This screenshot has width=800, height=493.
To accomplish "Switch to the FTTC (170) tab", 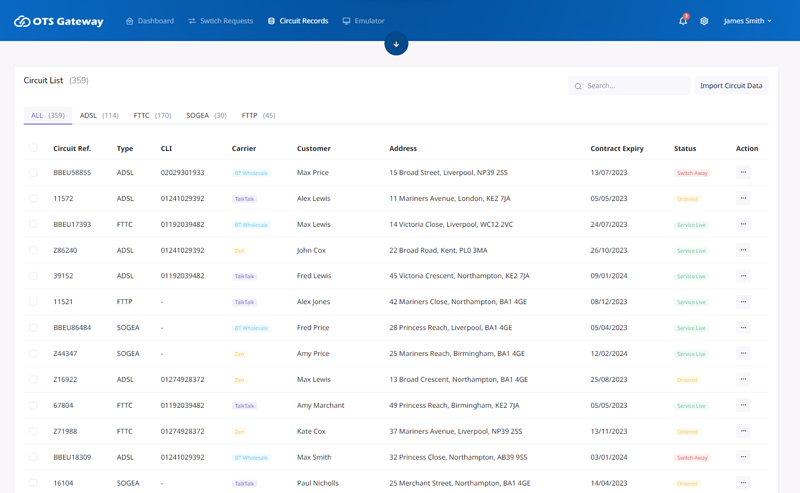I will (152, 115).
